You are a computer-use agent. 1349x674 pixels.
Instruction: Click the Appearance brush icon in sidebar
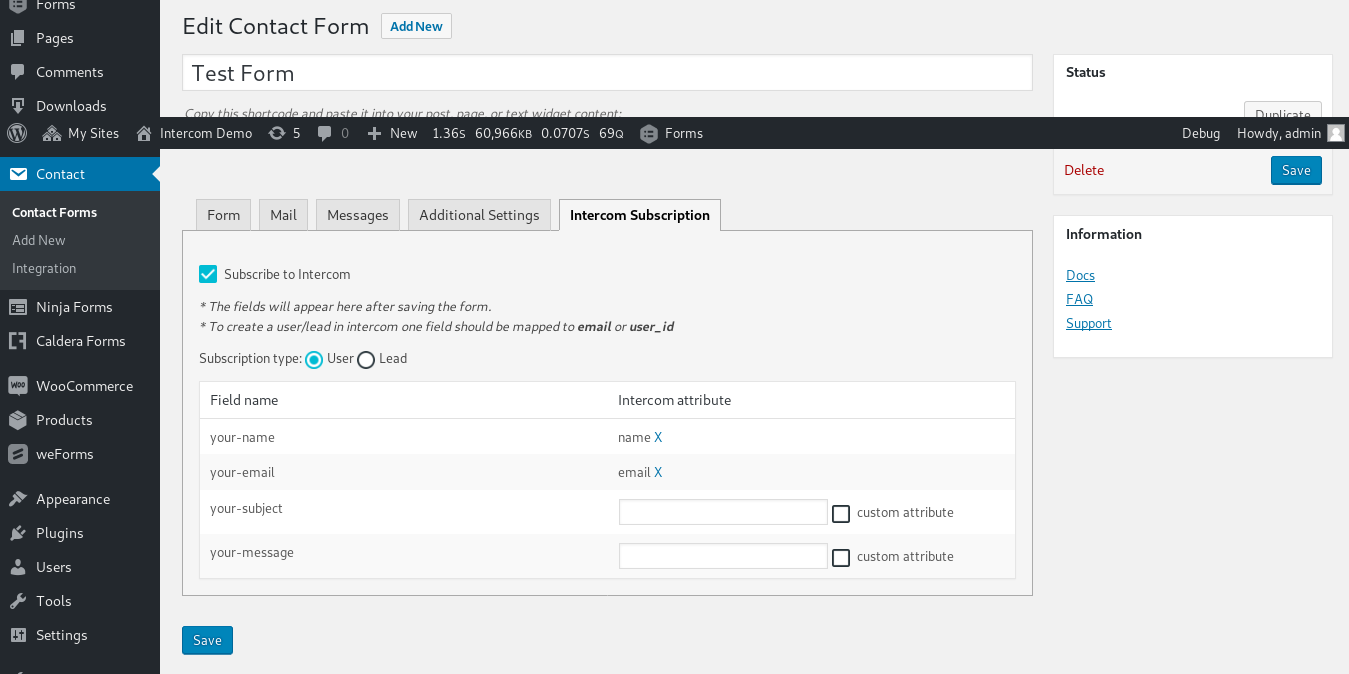coord(17,499)
